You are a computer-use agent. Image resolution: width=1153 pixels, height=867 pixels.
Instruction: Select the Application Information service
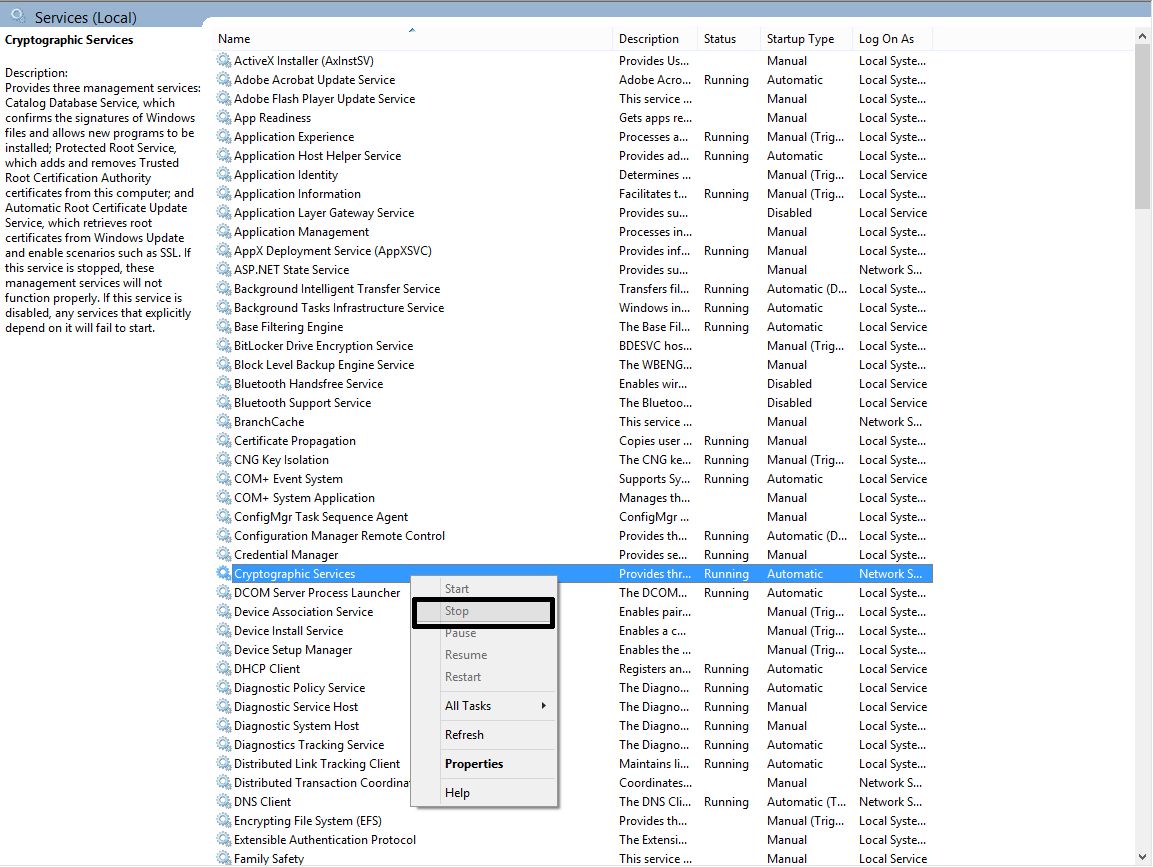574,194
